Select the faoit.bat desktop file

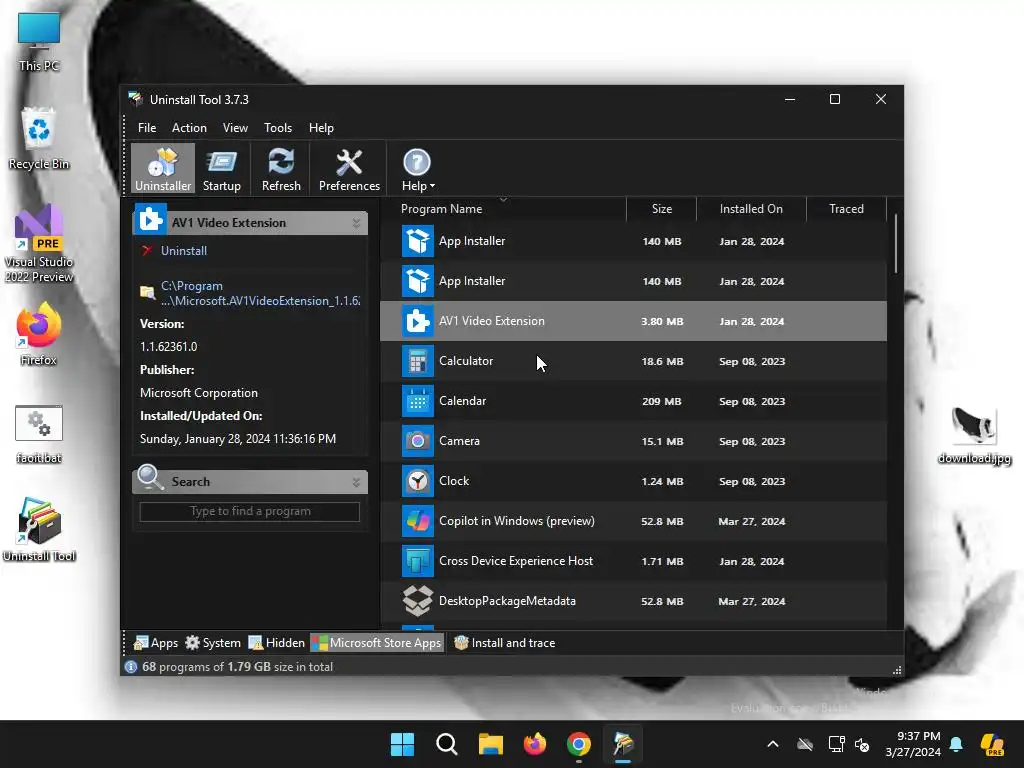tap(39, 434)
